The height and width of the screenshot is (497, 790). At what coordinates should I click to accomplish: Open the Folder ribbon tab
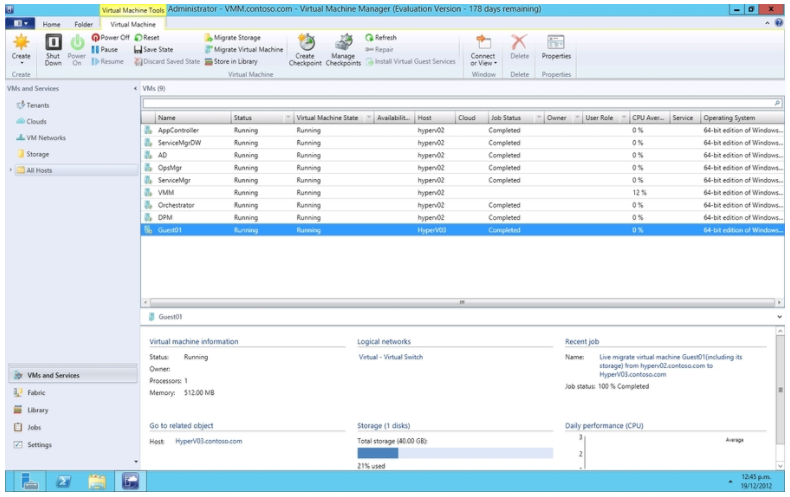(84, 24)
